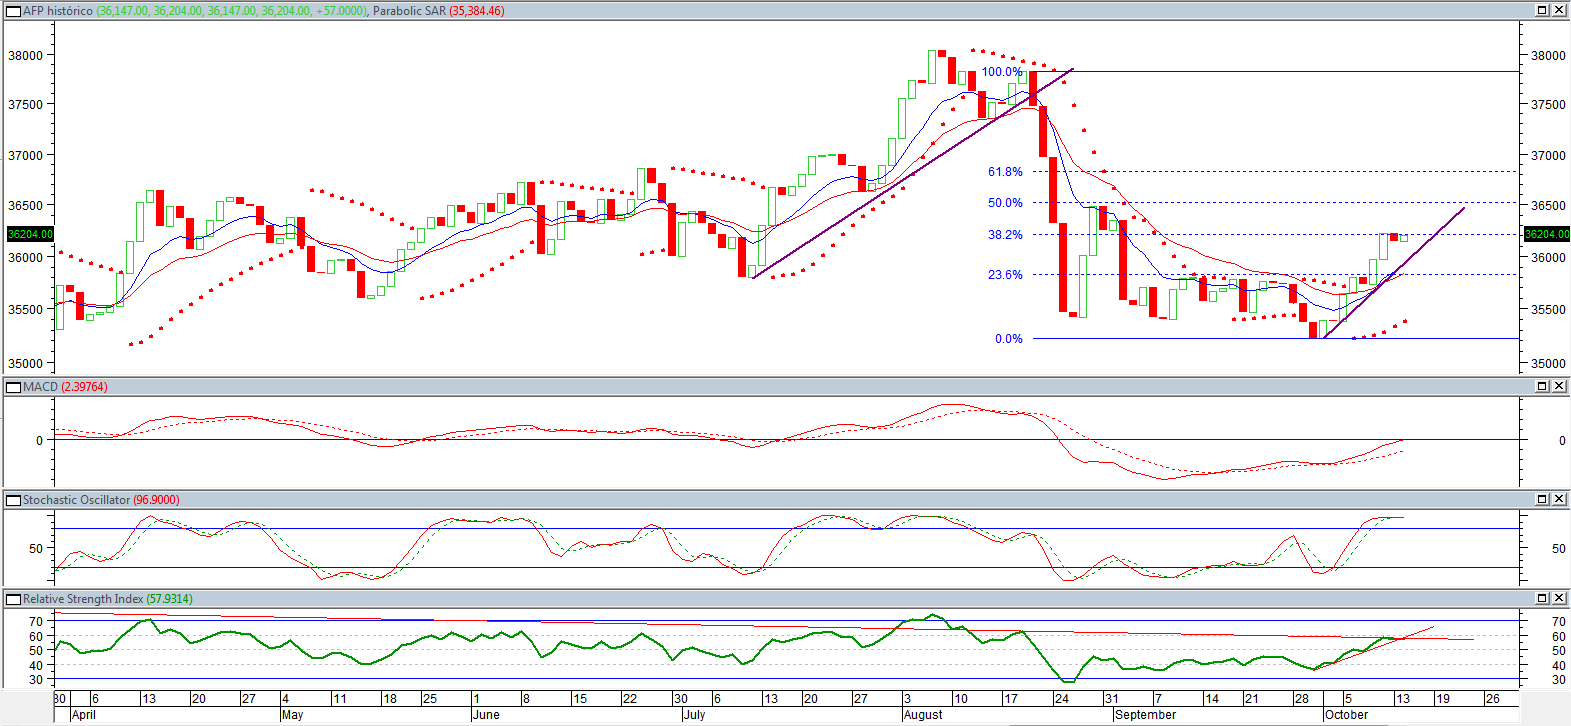Click the July month label on the time axis

695,715
